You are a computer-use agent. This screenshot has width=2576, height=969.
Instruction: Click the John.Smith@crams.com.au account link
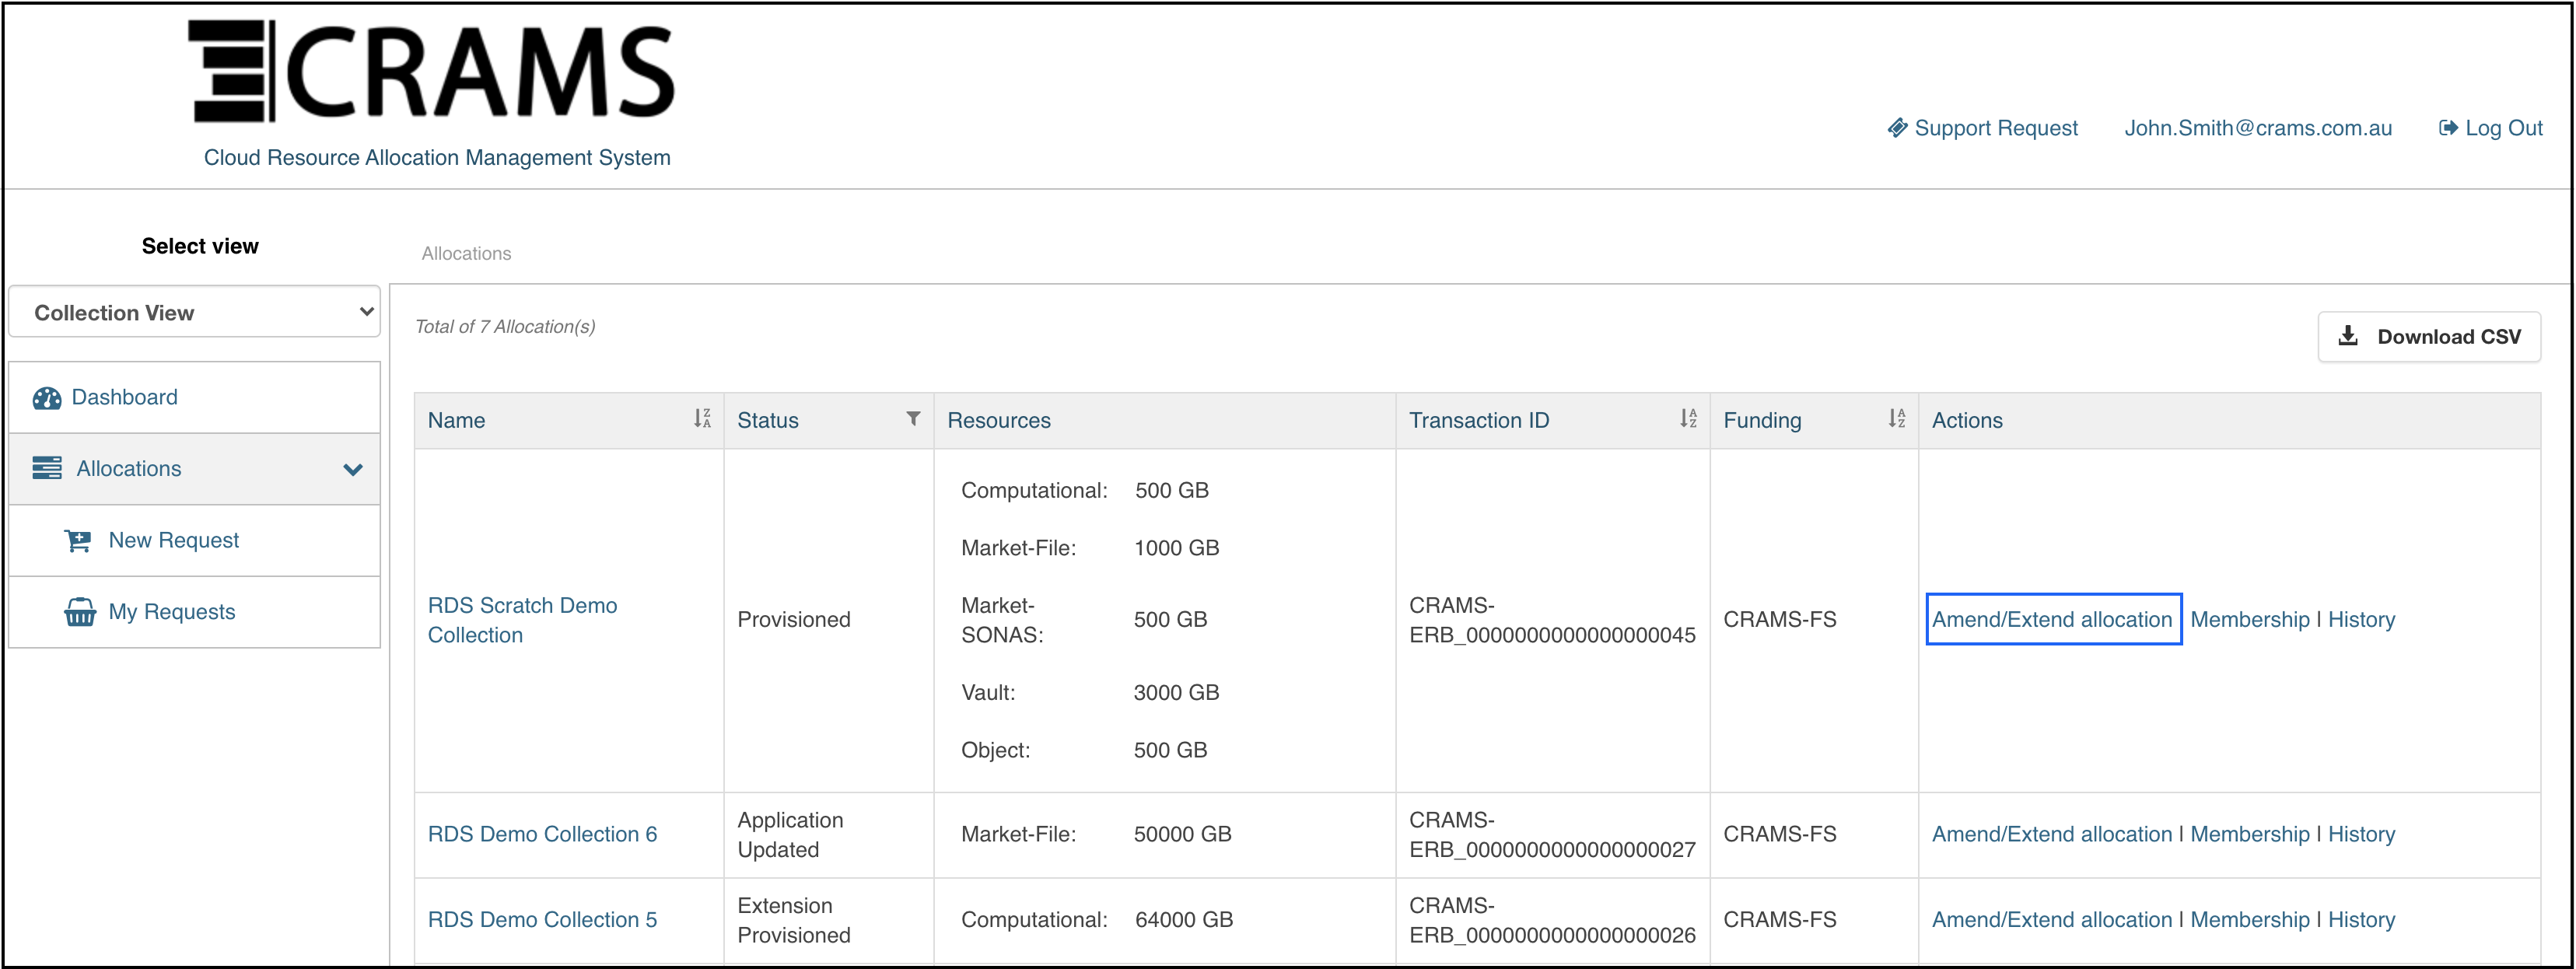(x=2258, y=128)
